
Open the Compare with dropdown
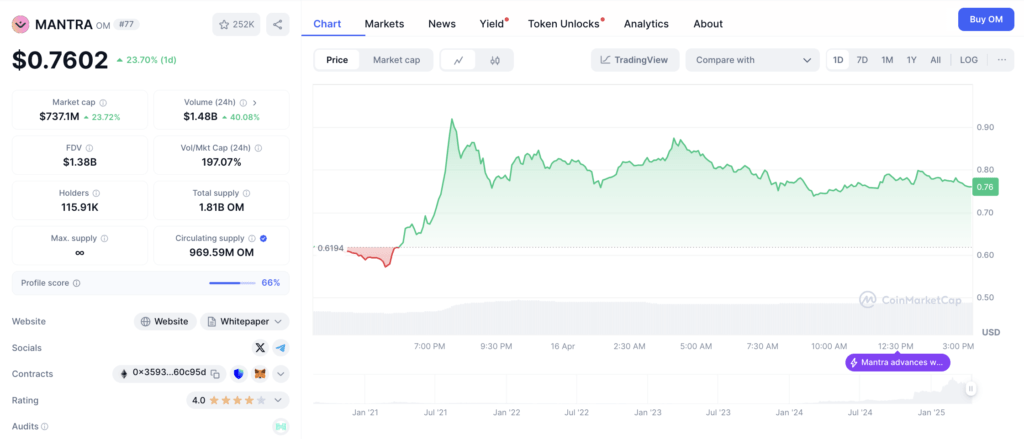(x=752, y=60)
